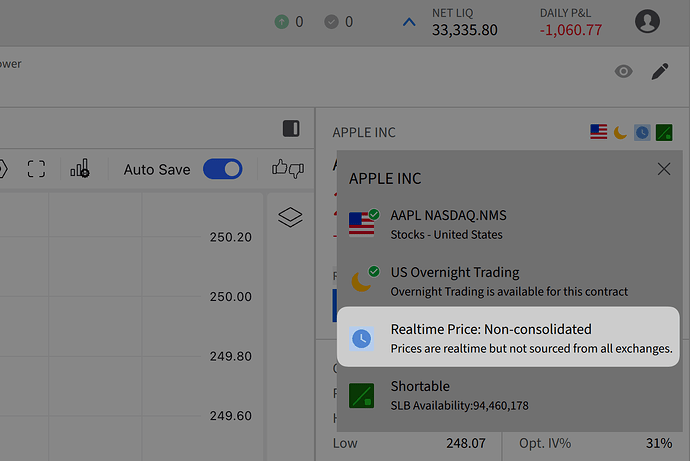Image resolution: width=690 pixels, height=461 pixels.
Task: Turn off the Auto Save switch
Action: click(x=223, y=169)
